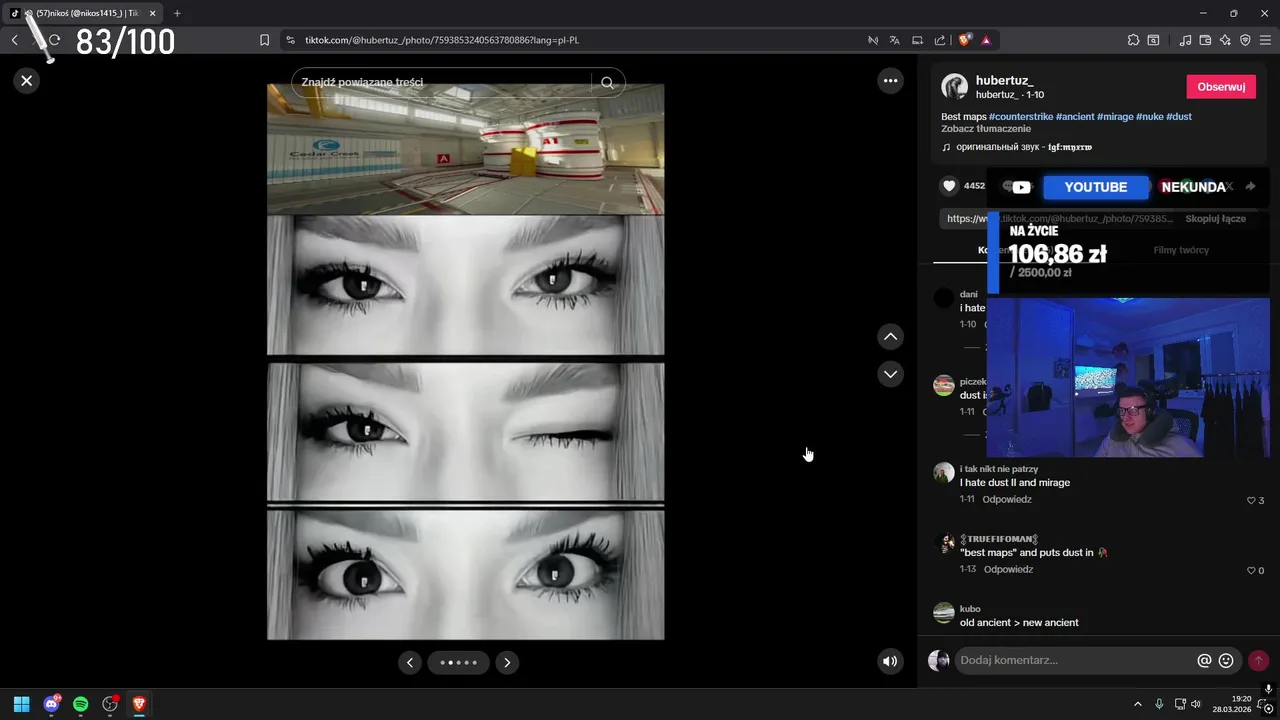This screenshot has height=720, width=1280.
Task: Open the browser extensions puzzle icon
Action: 1133,40
